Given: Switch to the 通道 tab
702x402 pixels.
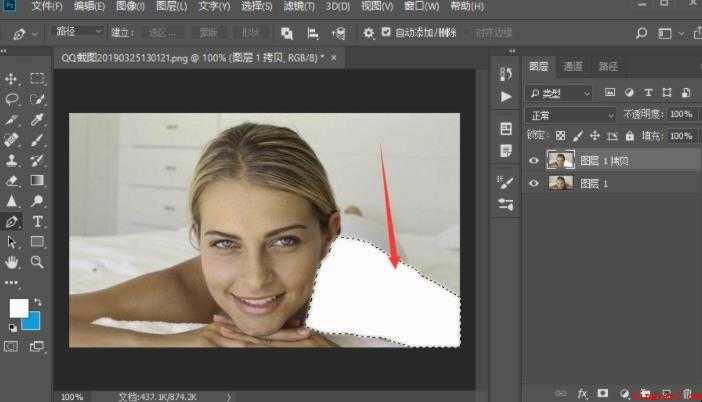Looking at the screenshot, I should pos(573,66).
